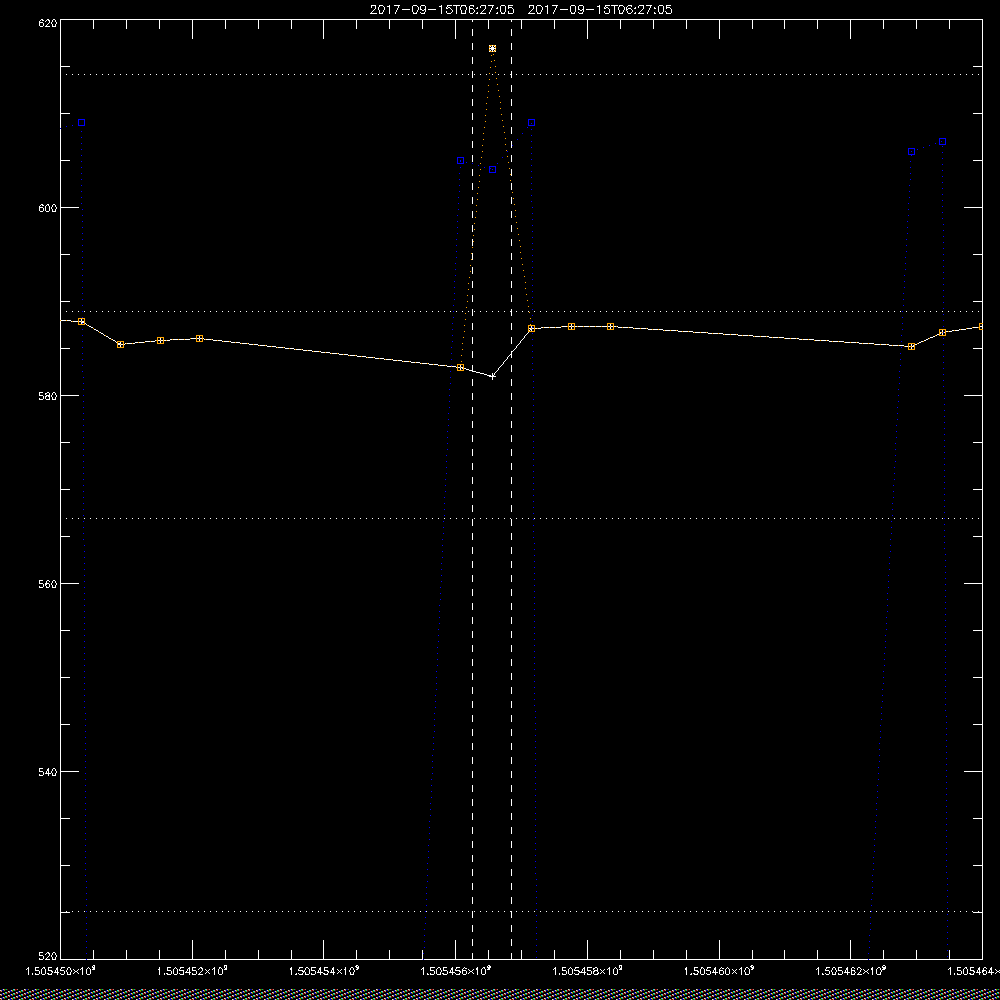Pick the leftmost orange square near 588
1000x1000 pixels.
pyautogui.click(x=82, y=321)
